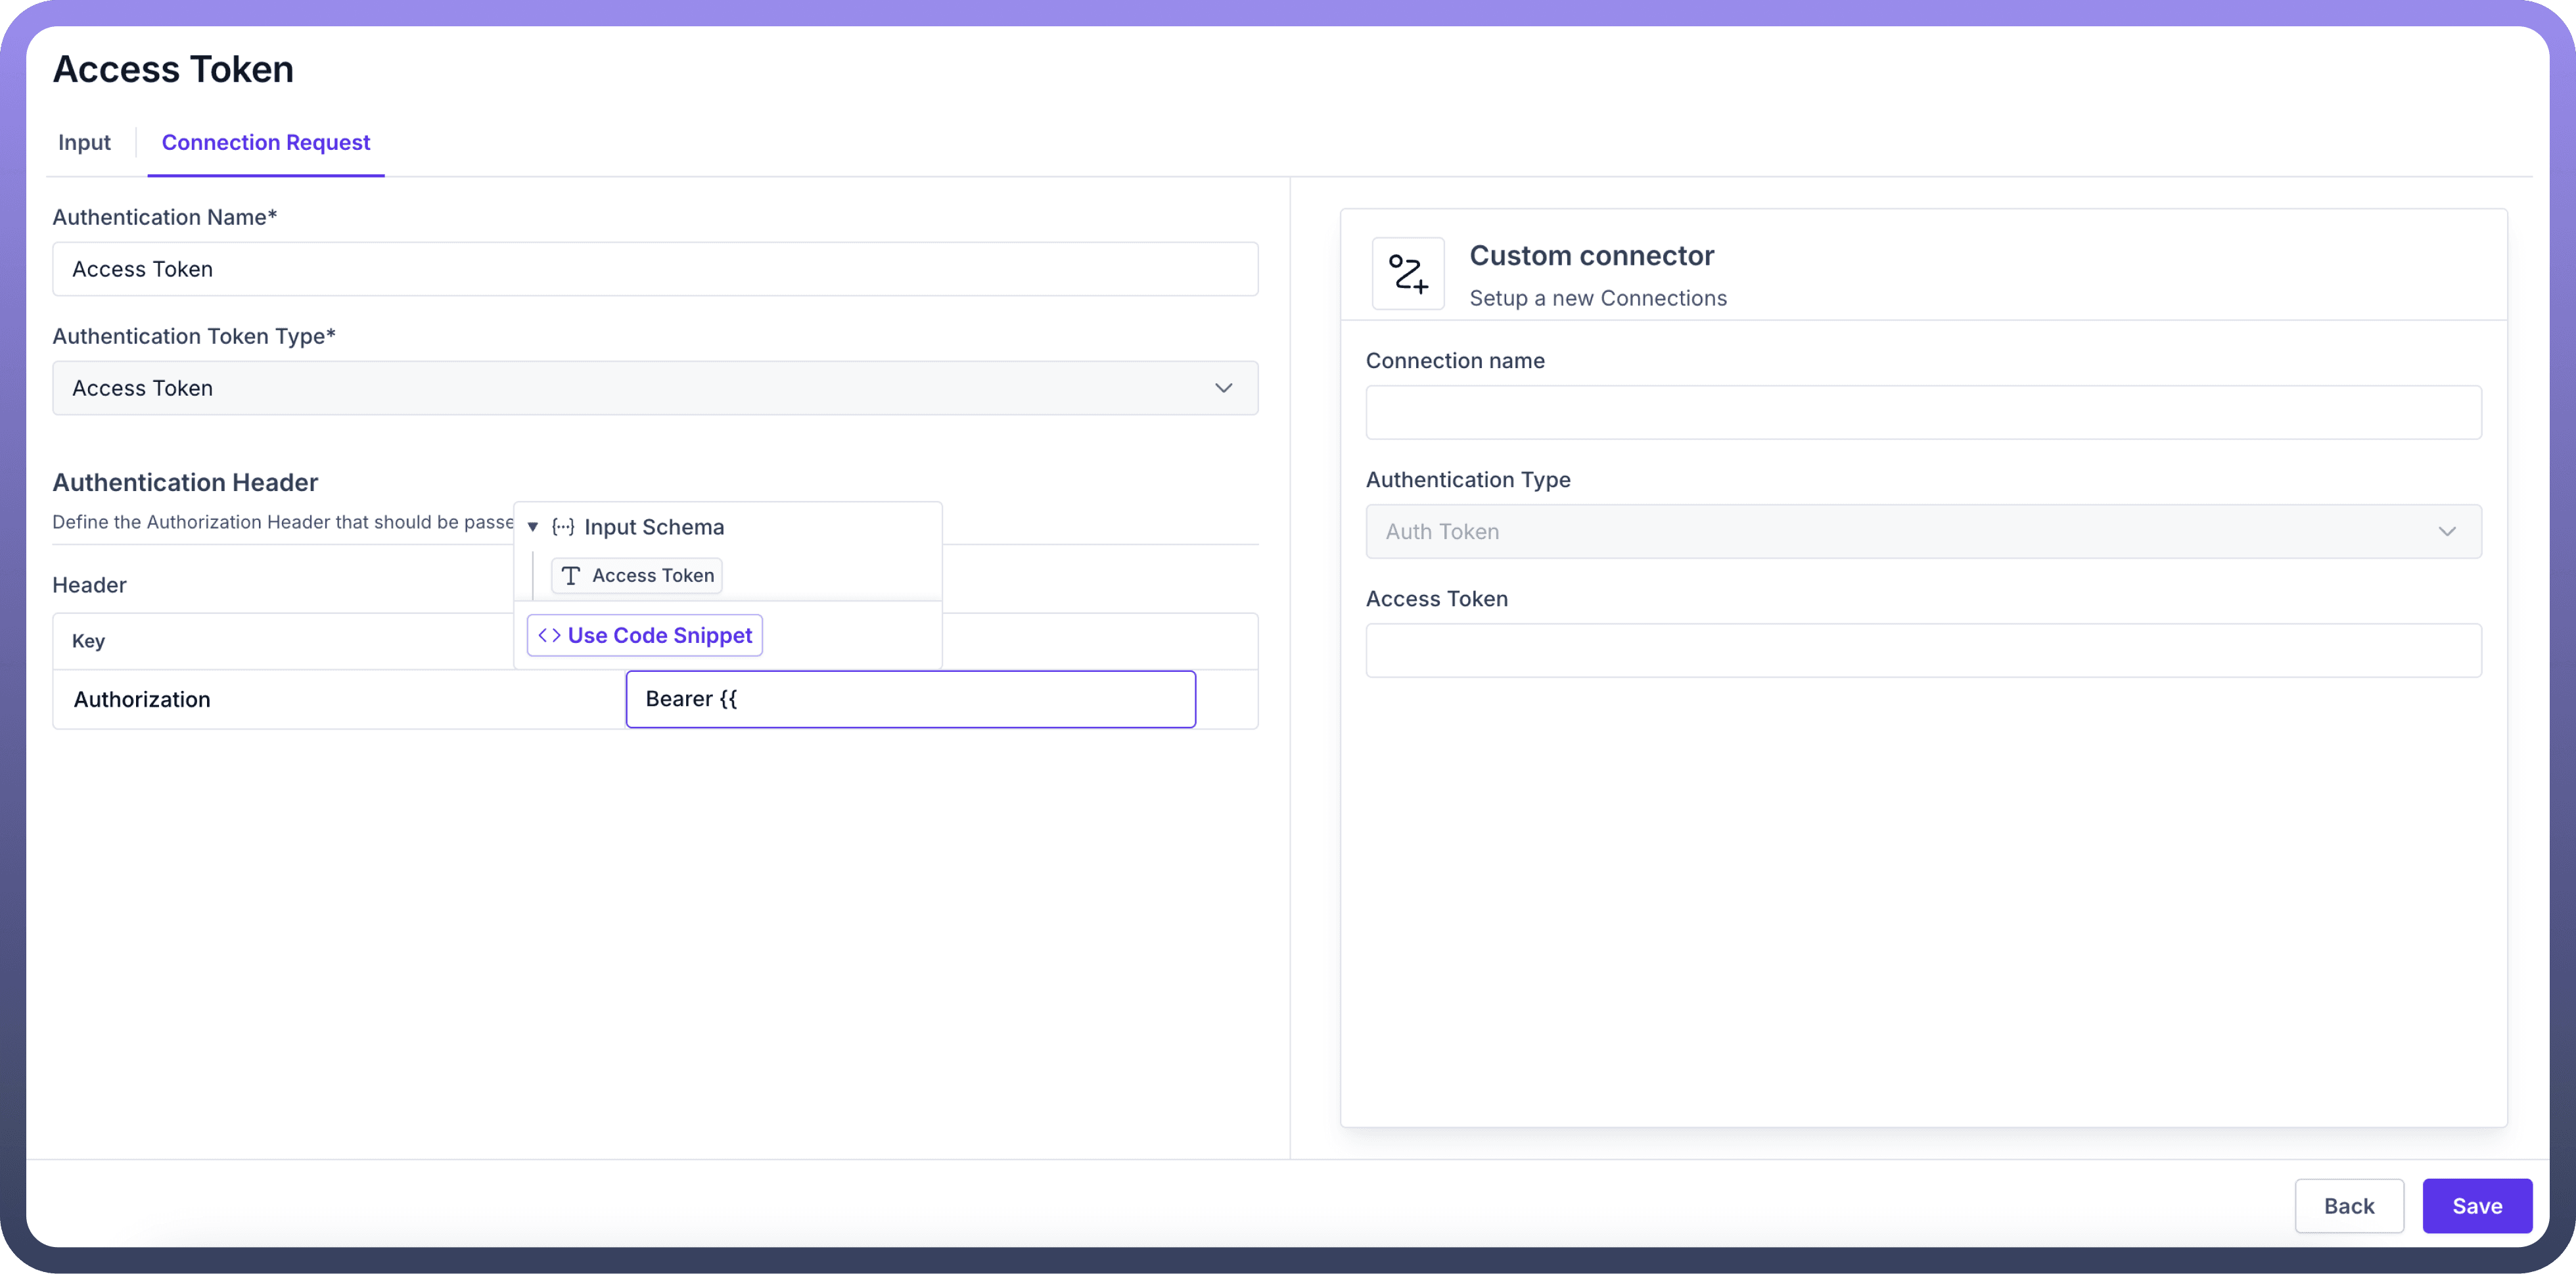The image size is (2576, 1274).
Task: Click the Custom connector icon
Action: click(1407, 273)
